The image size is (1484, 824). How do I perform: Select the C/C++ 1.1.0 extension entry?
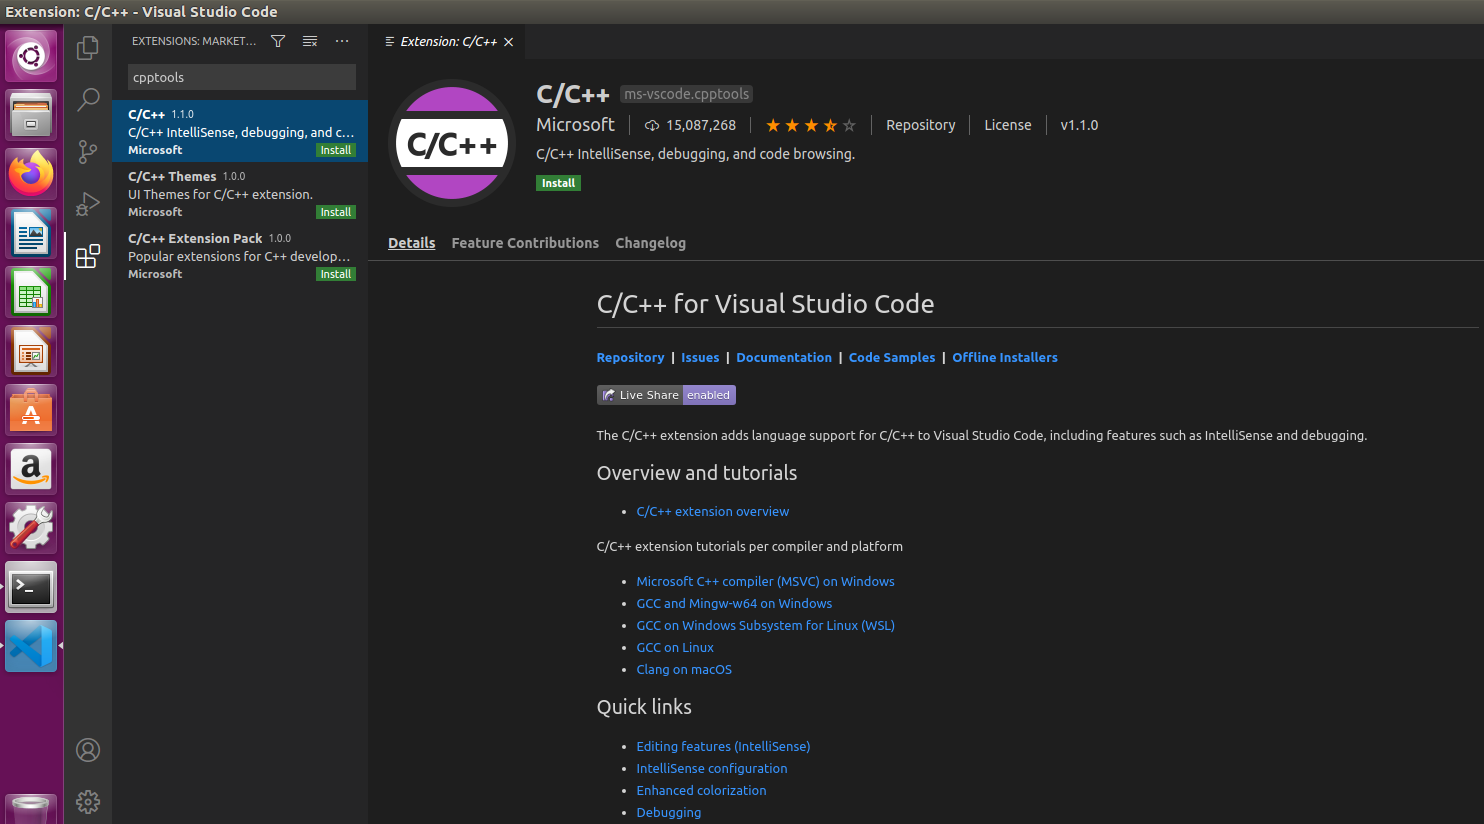pos(240,131)
